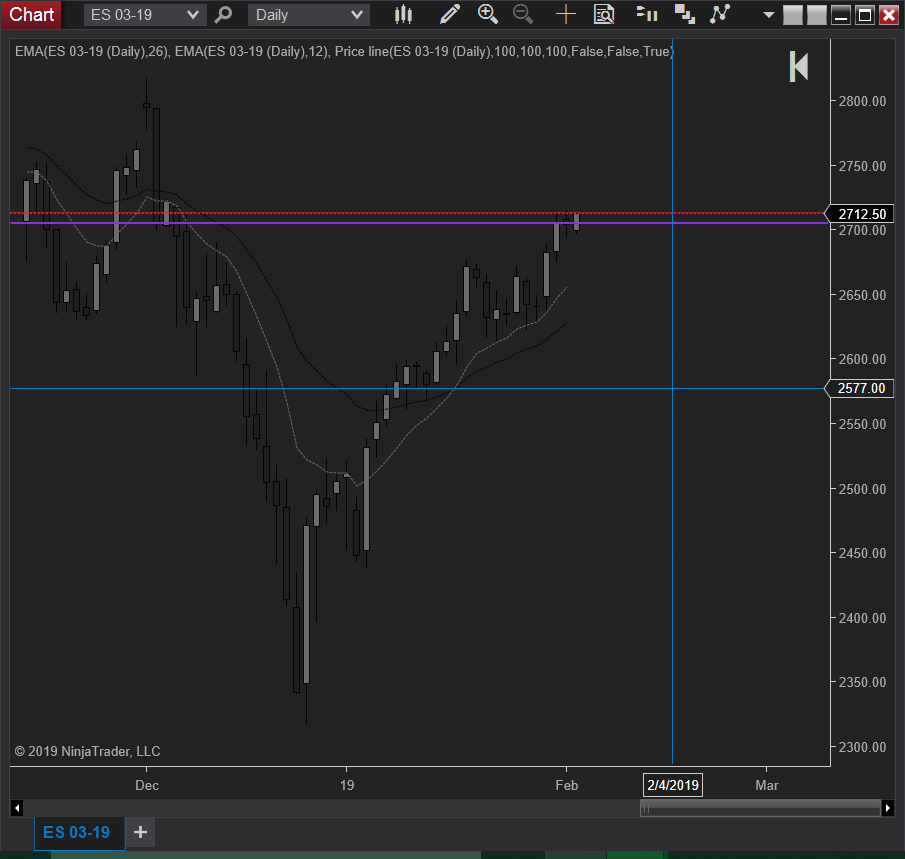The image size is (905, 859).
Task: Select the drawing tools pencil icon
Action: pyautogui.click(x=450, y=14)
